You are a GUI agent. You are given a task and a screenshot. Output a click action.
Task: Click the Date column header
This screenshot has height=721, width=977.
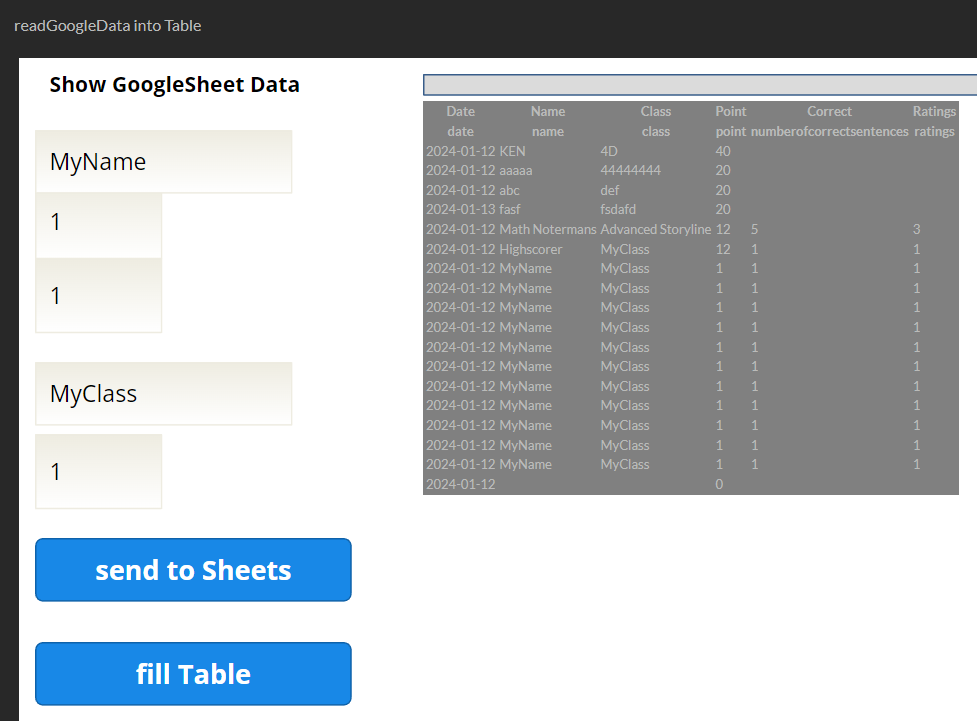[x=460, y=111]
